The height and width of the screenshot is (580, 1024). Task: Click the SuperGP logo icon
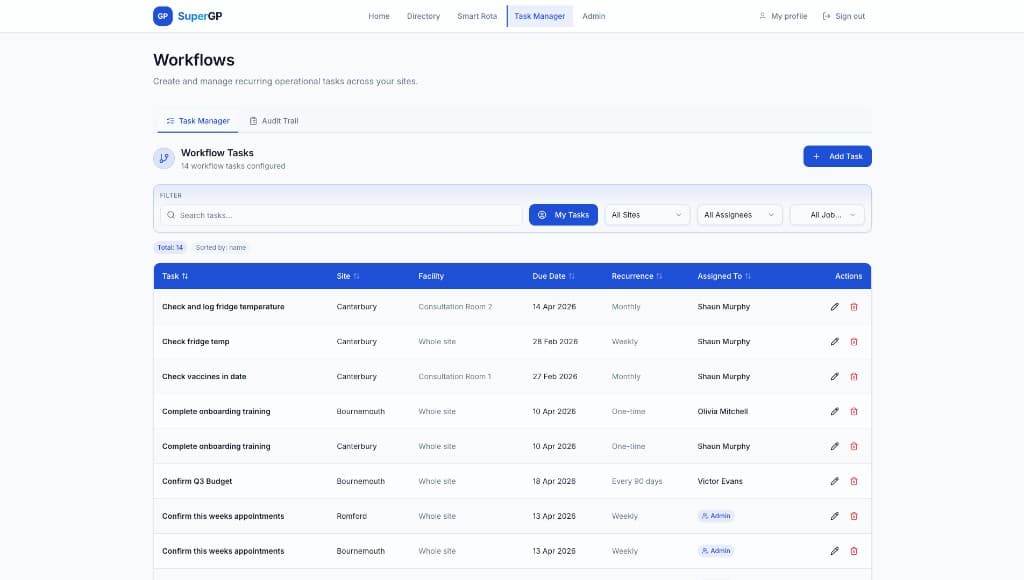163,16
